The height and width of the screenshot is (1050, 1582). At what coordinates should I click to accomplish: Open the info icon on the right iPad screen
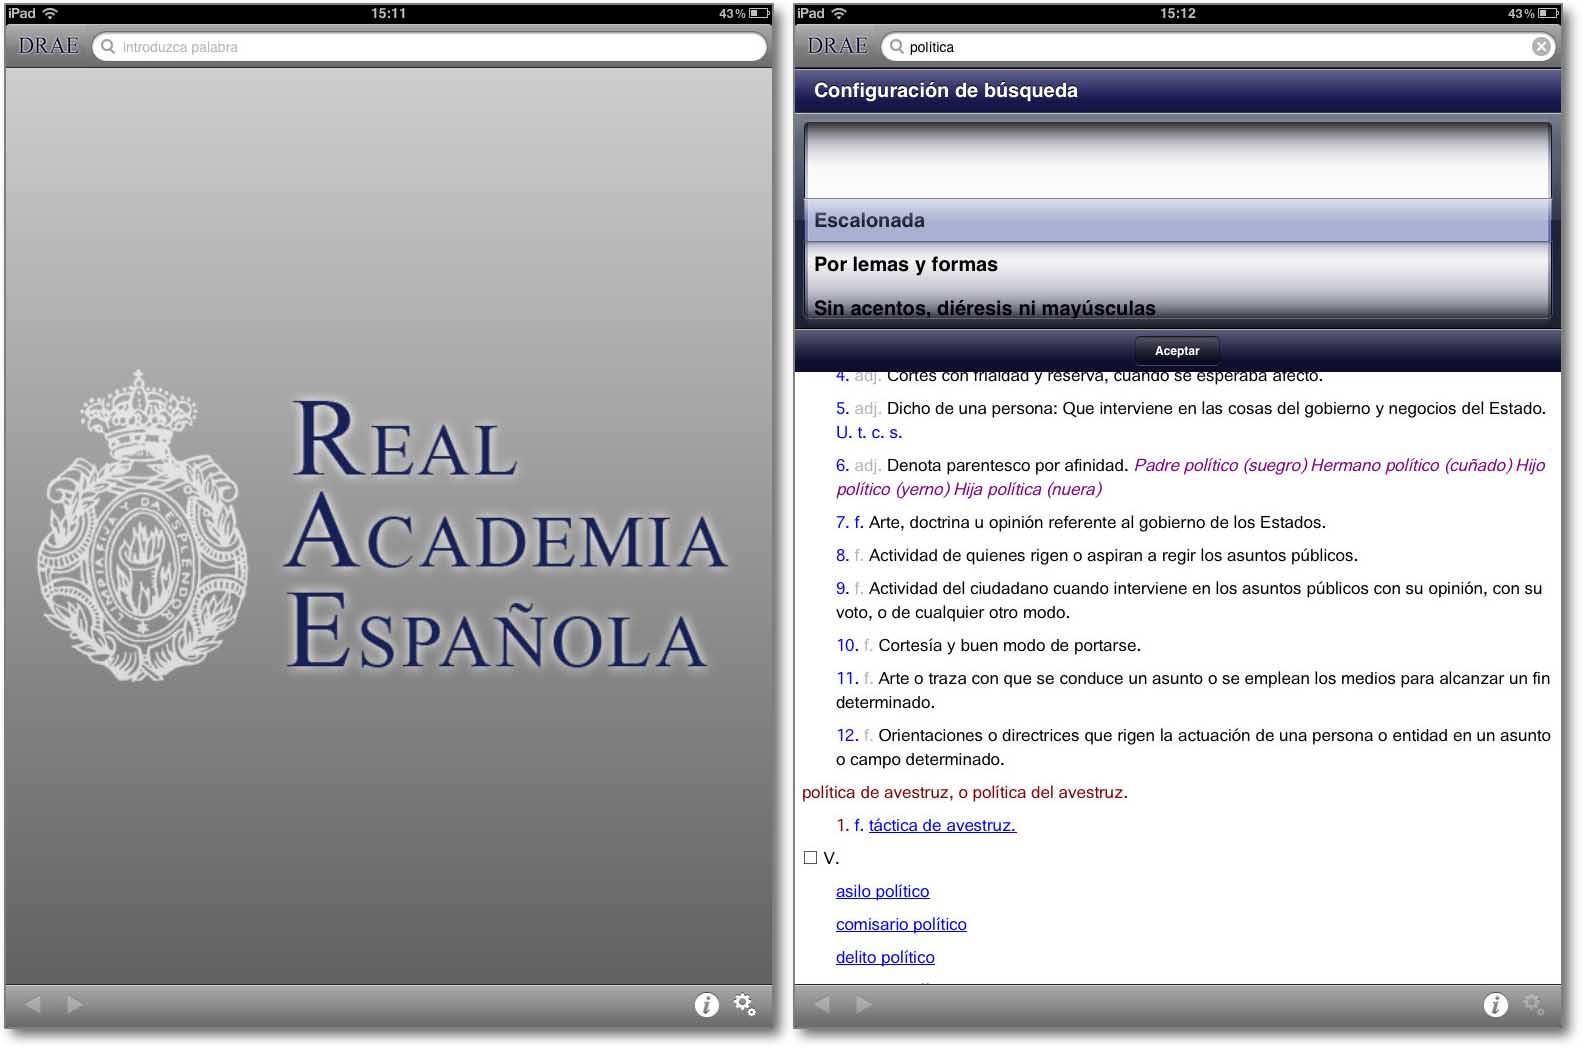tap(1495, 1005)
